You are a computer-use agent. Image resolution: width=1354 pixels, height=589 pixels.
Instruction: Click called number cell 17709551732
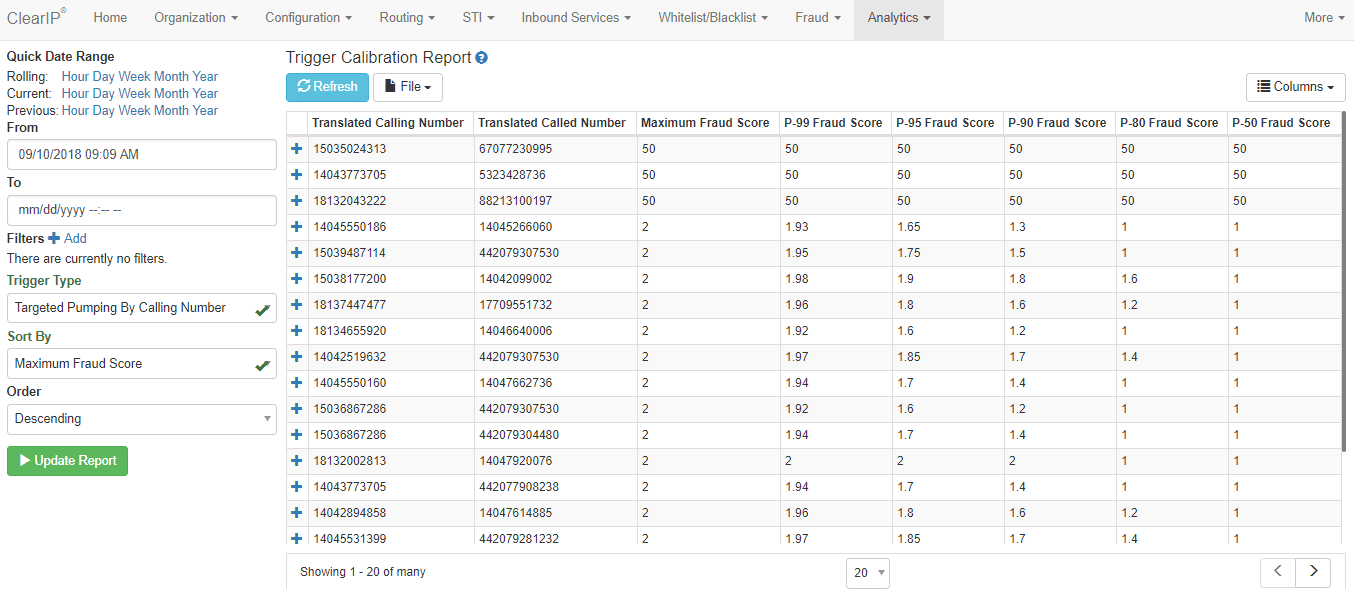point(555,305)
